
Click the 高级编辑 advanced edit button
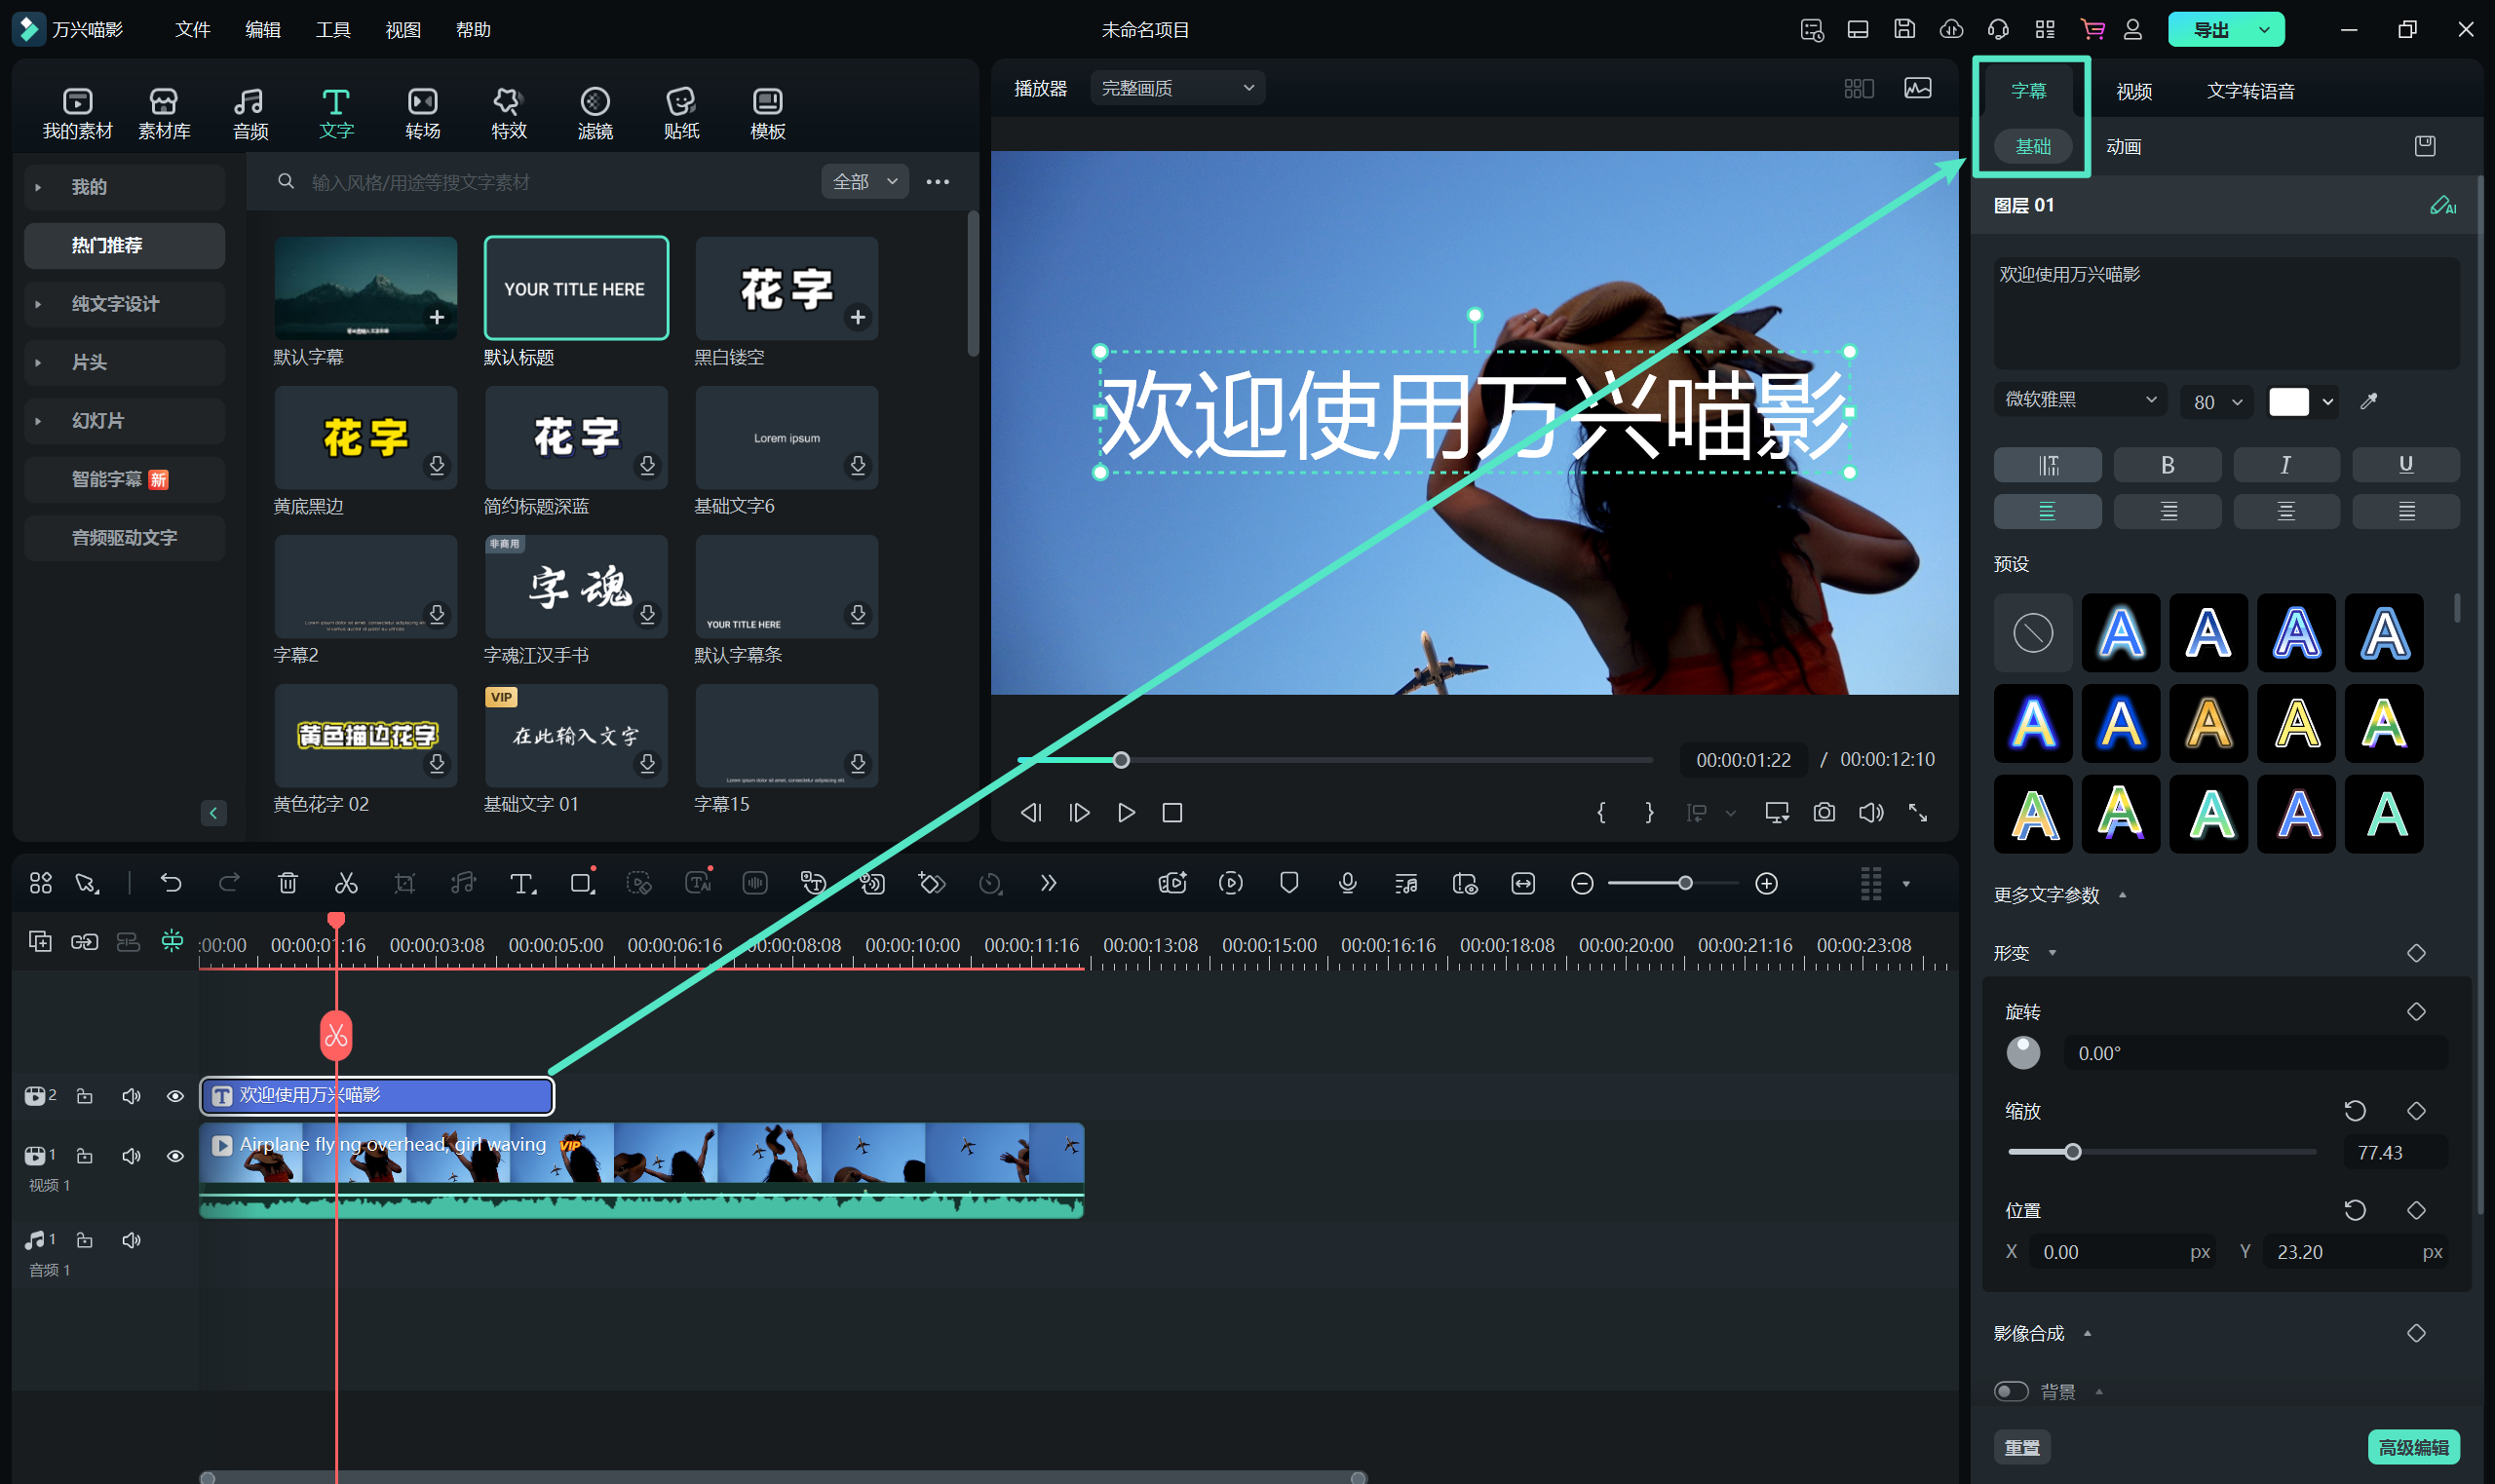(x=2413, y=1447)
